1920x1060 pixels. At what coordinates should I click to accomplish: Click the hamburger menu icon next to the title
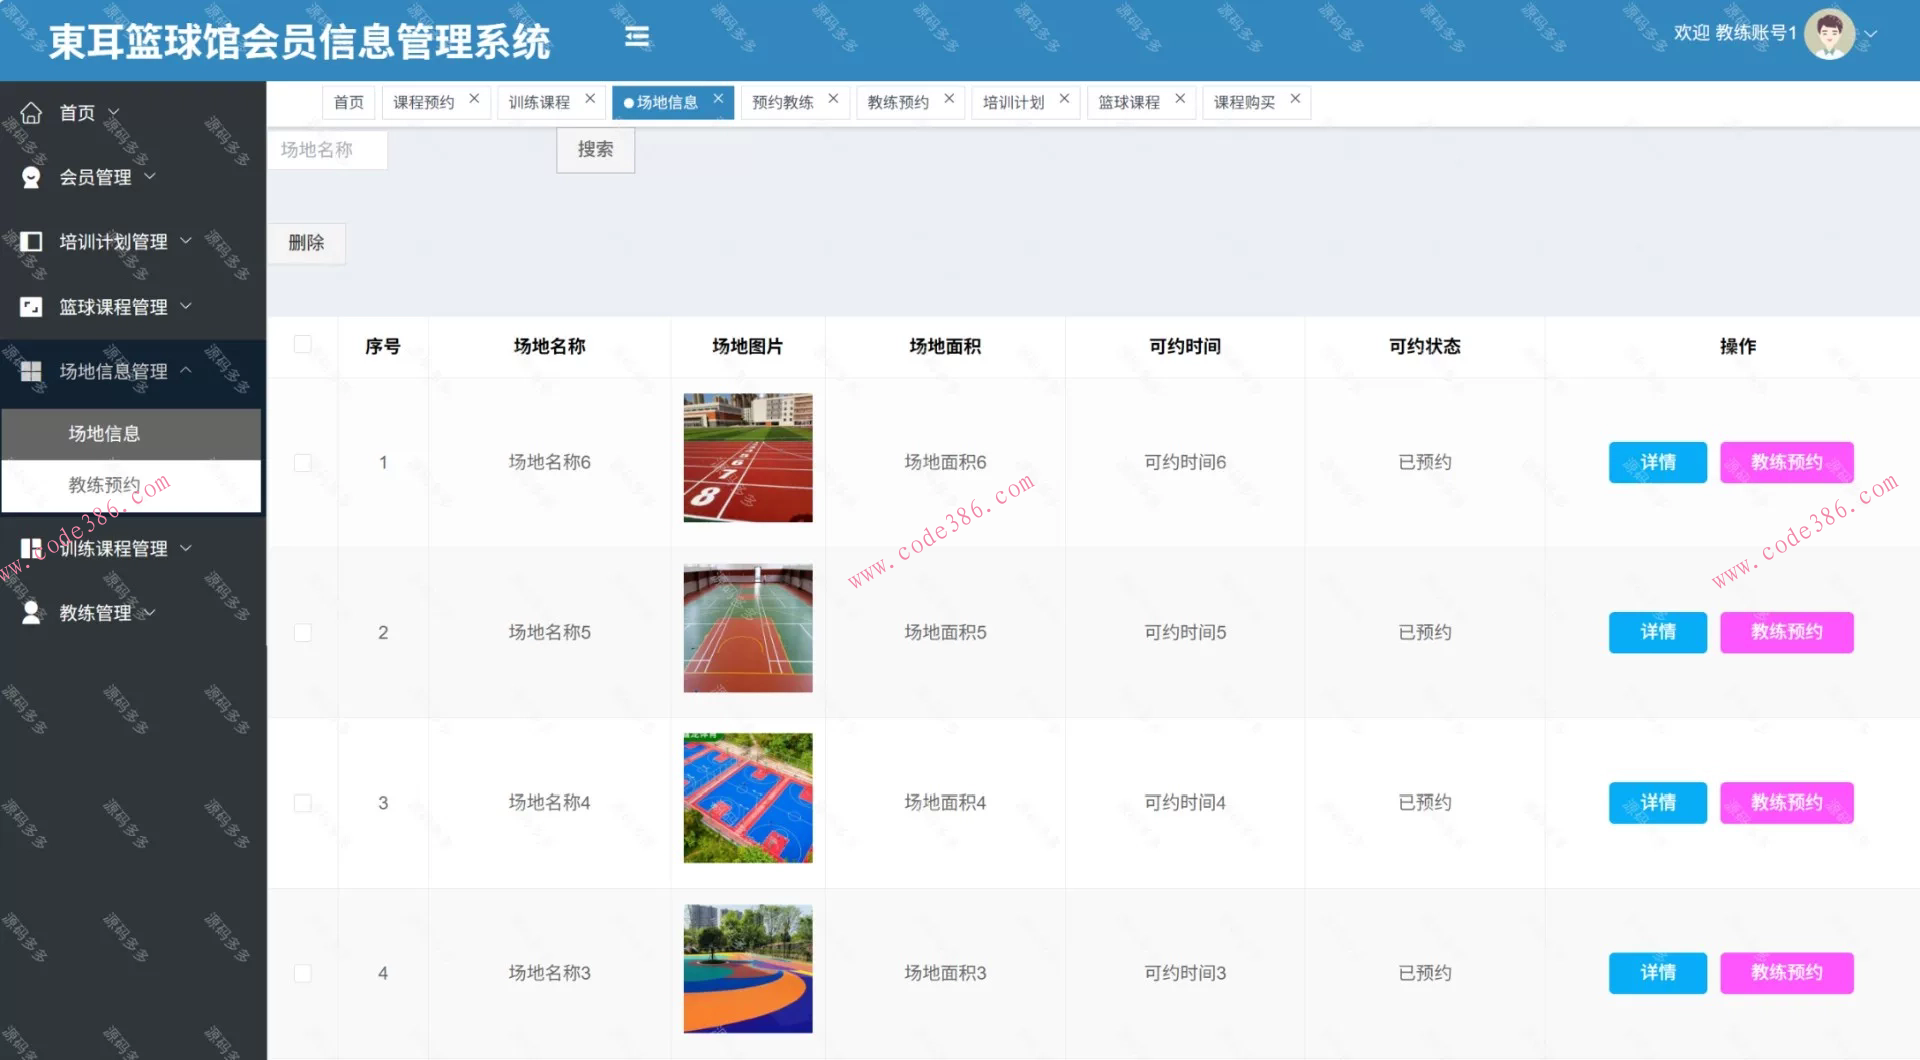637,36
